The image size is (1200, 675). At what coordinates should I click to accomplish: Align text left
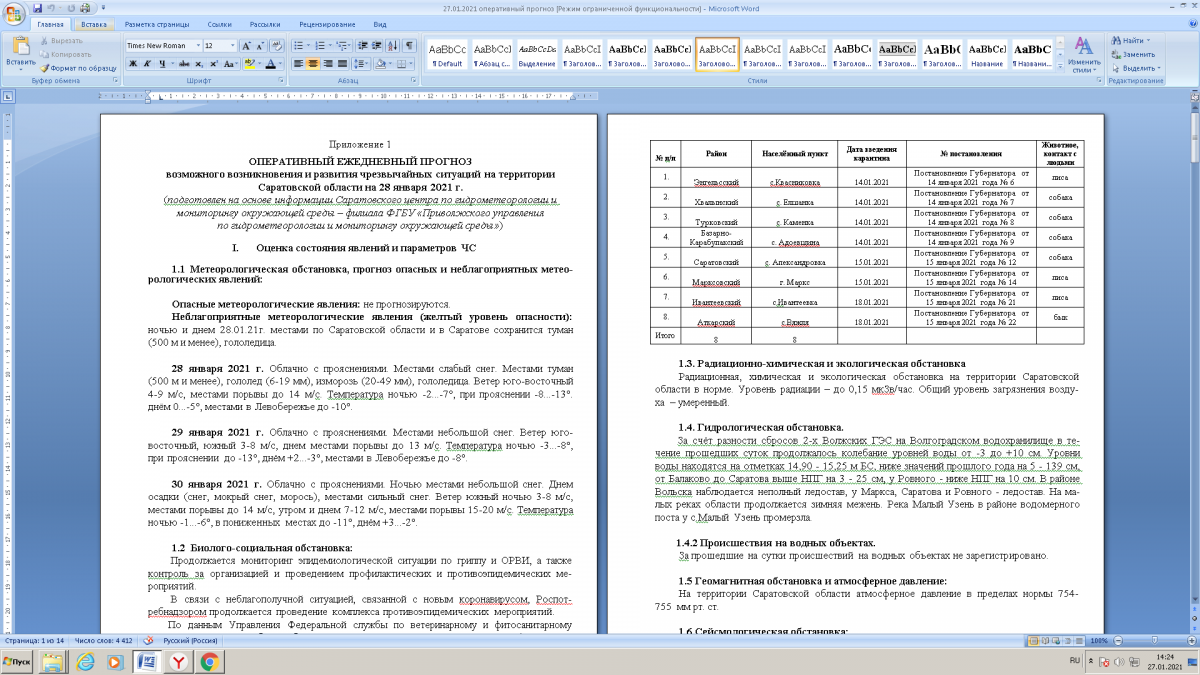click(x=299, y=63)
